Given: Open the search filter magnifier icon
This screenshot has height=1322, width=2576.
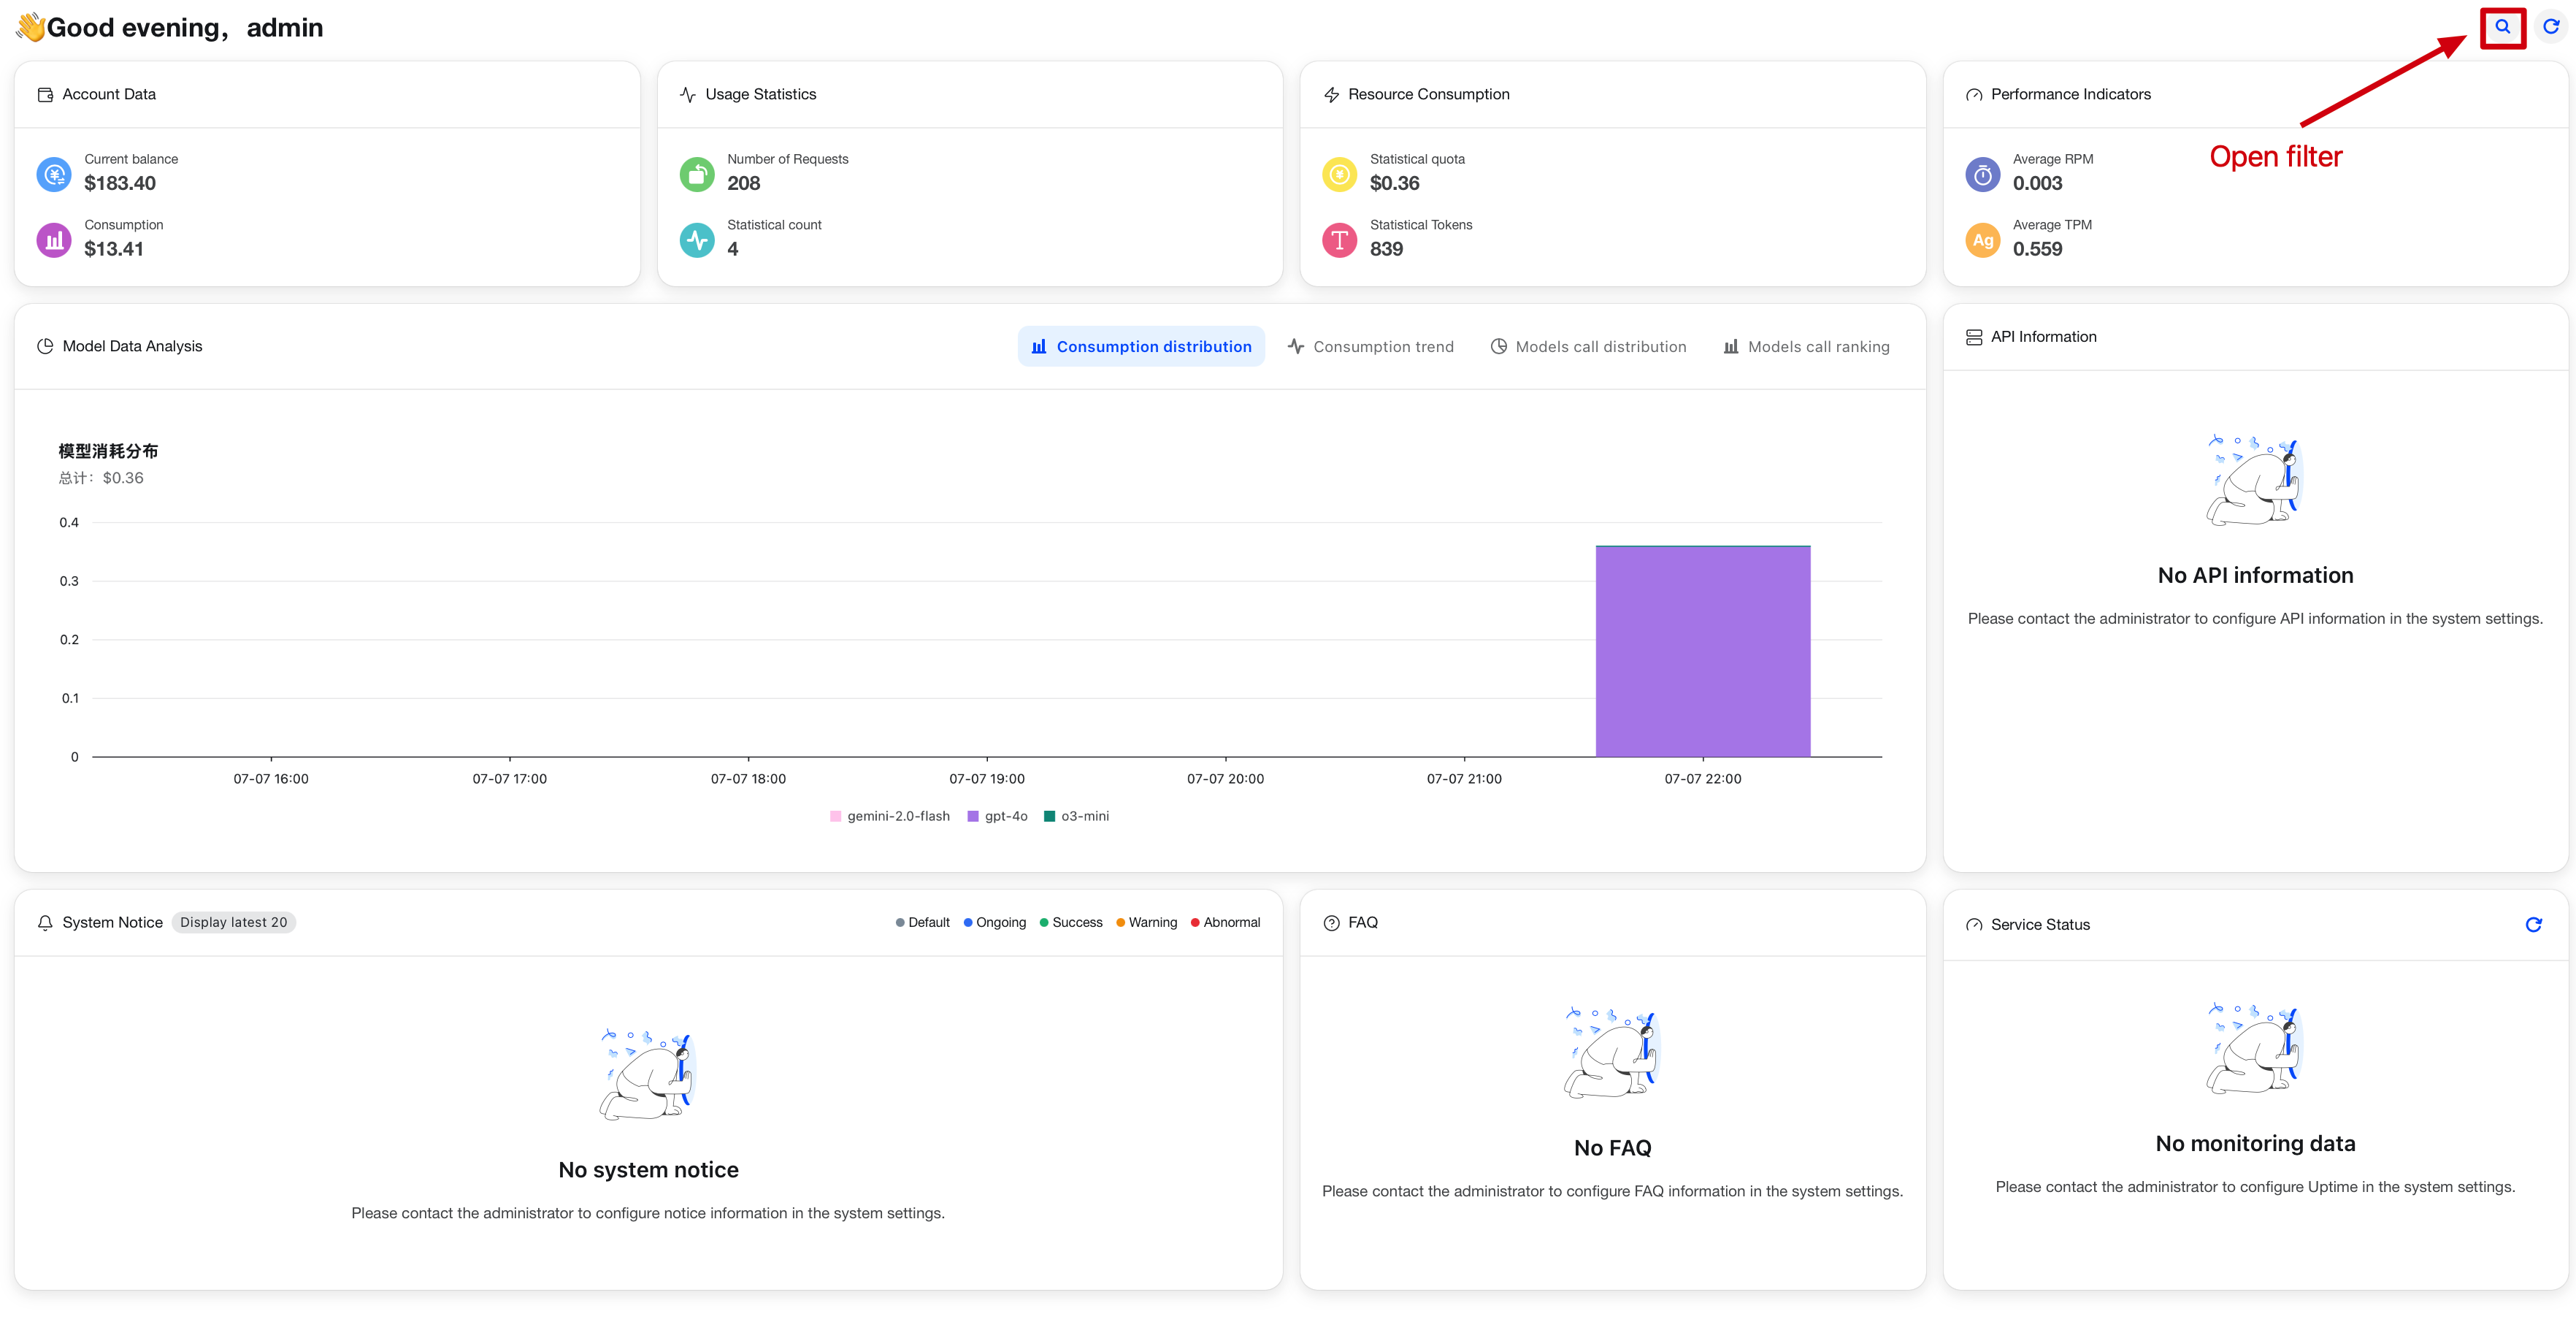Looking at the screenshot, I should 2502,27.
